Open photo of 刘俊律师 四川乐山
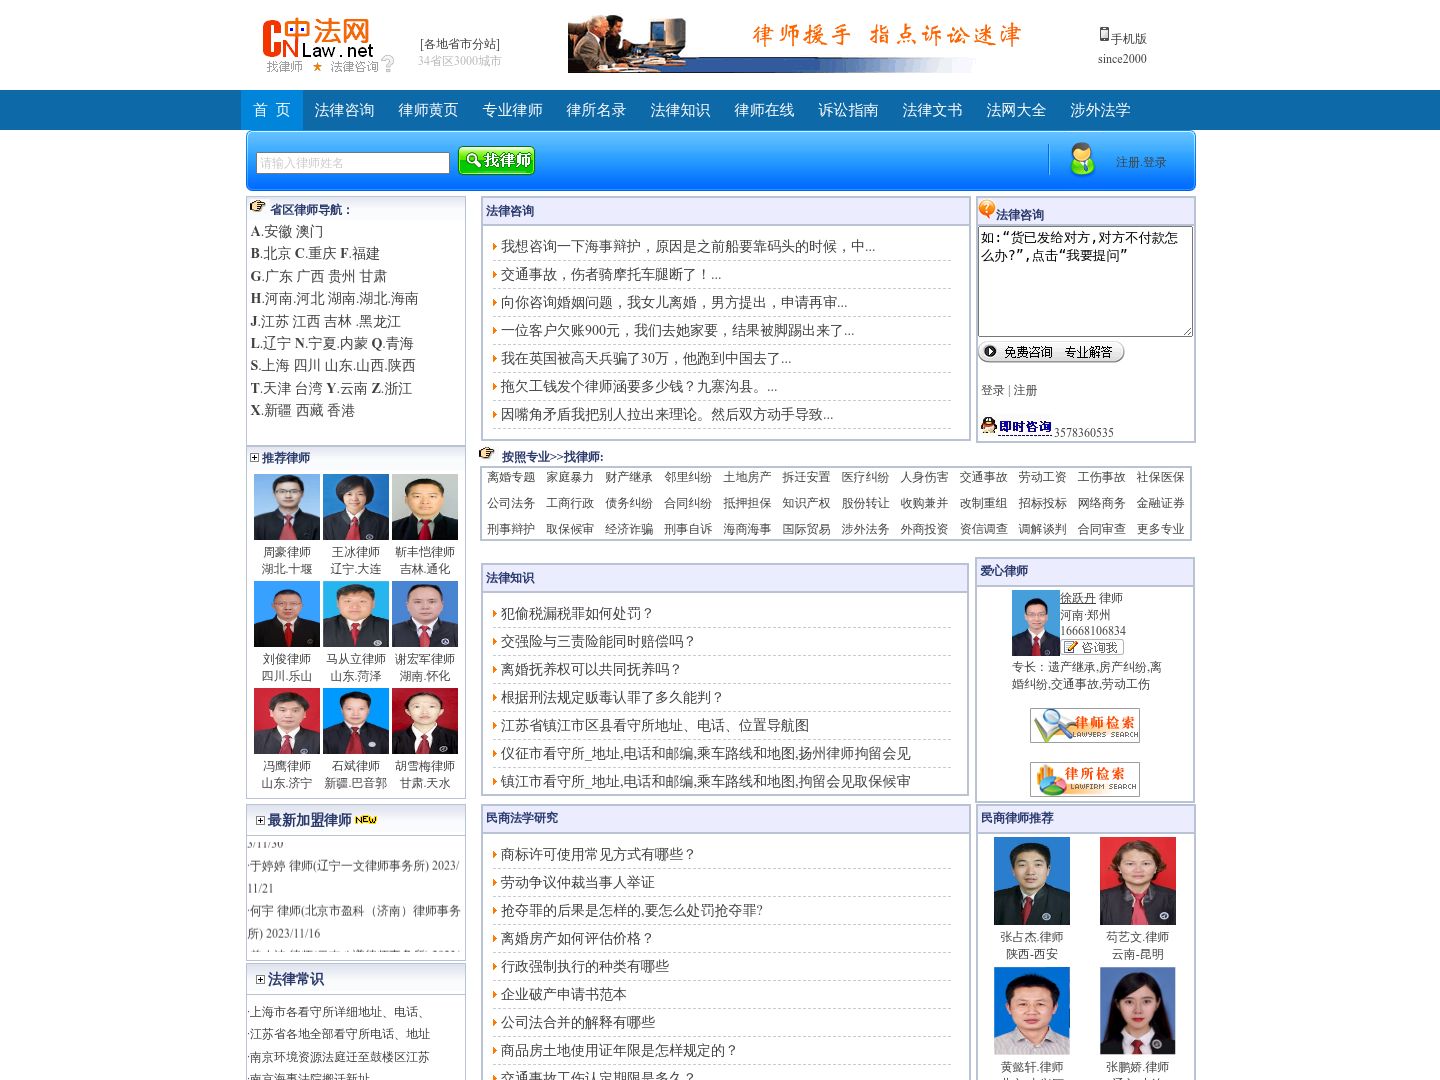This screenshot has height=1080, width=1440. click(287, 614)
